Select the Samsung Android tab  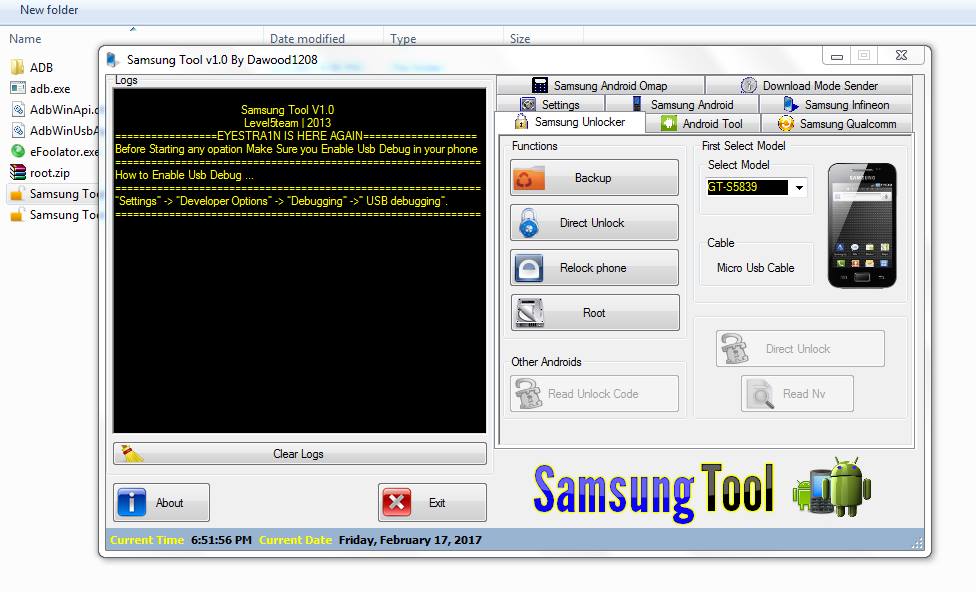click(x=682, y=105)
